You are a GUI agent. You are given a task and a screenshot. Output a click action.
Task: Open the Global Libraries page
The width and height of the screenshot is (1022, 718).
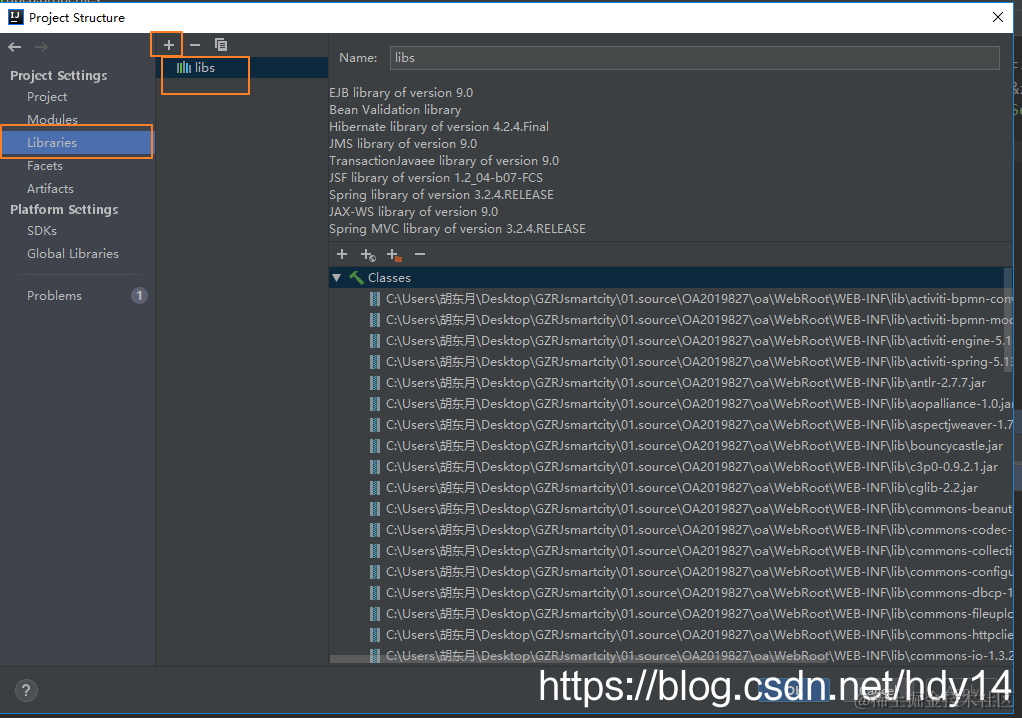pyautogui.click(x=72, y=254)
